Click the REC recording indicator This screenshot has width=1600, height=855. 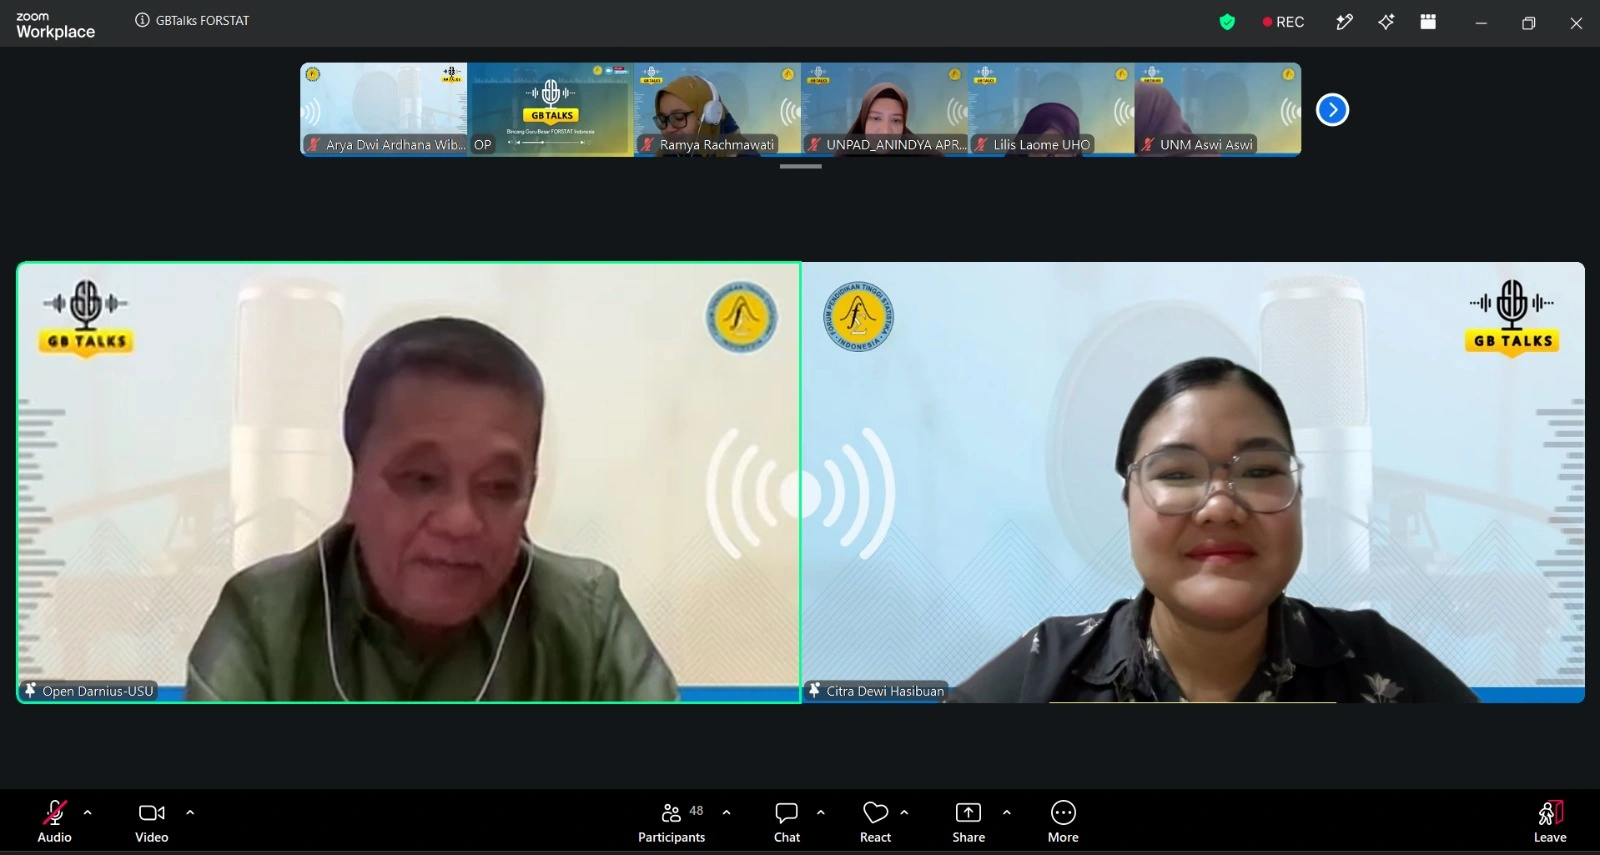click(x=1283, y=22)
